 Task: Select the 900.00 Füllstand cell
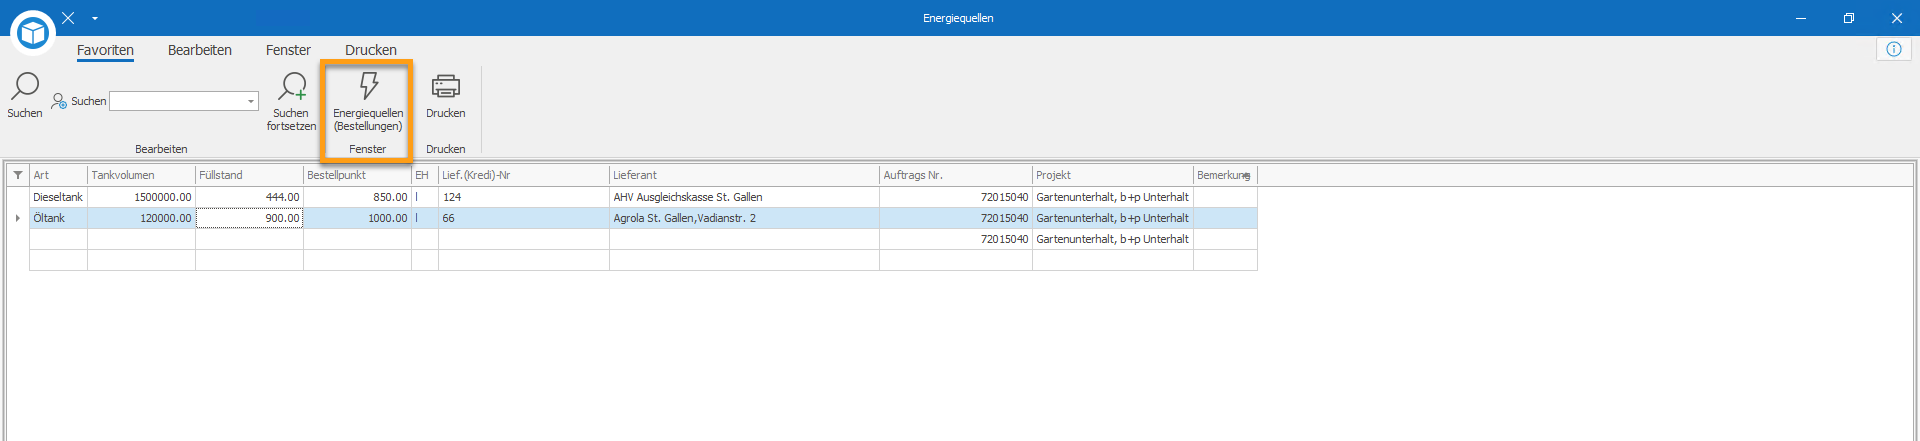coord(249,218)
